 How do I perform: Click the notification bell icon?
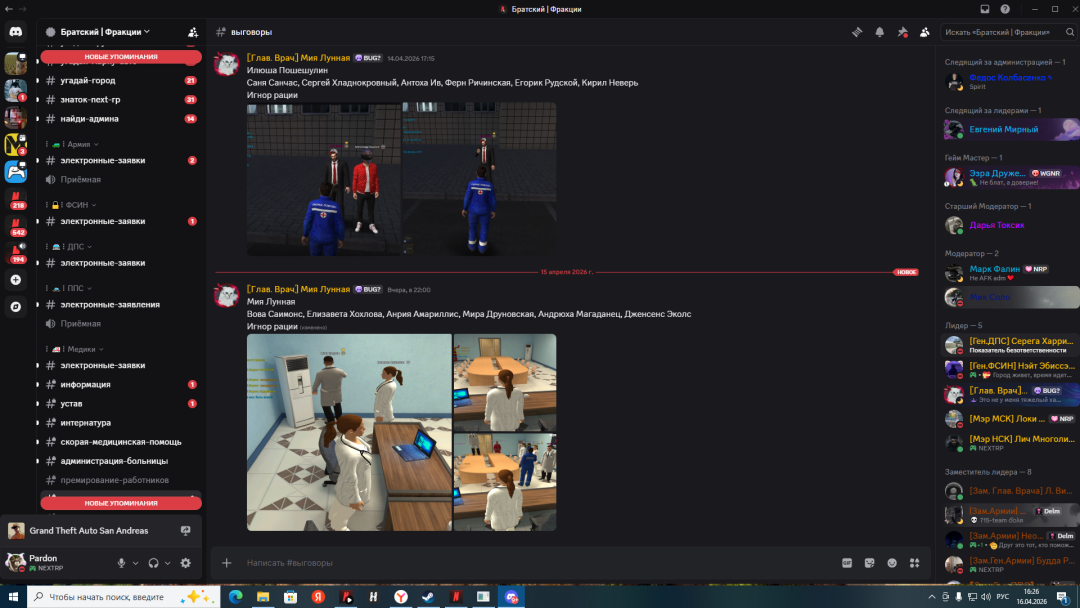click(880, 32)
